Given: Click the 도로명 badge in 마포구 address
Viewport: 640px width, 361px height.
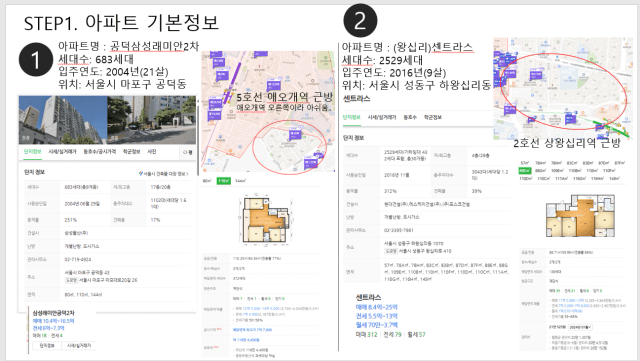Looking at the screenshot, I should [x=71, y=280].
